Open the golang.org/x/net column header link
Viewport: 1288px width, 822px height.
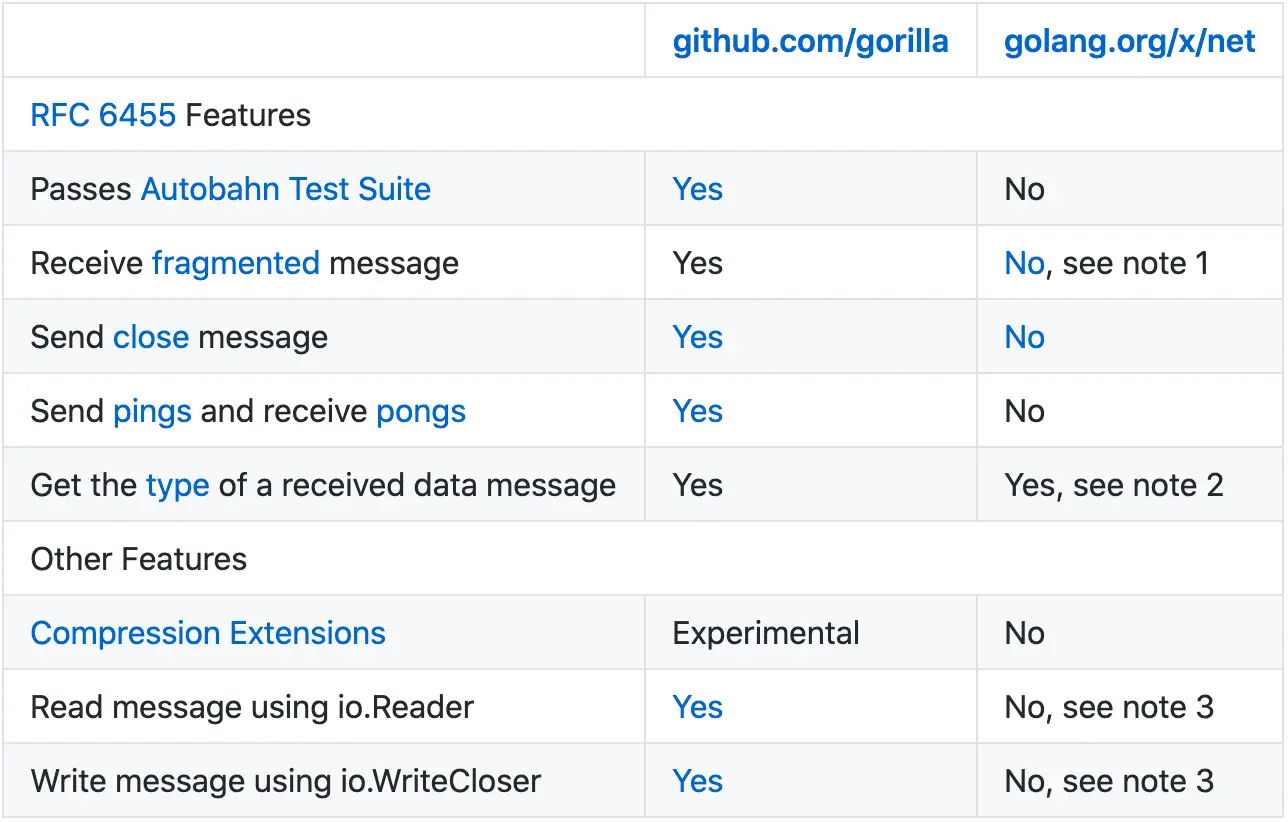[1130, 42]
